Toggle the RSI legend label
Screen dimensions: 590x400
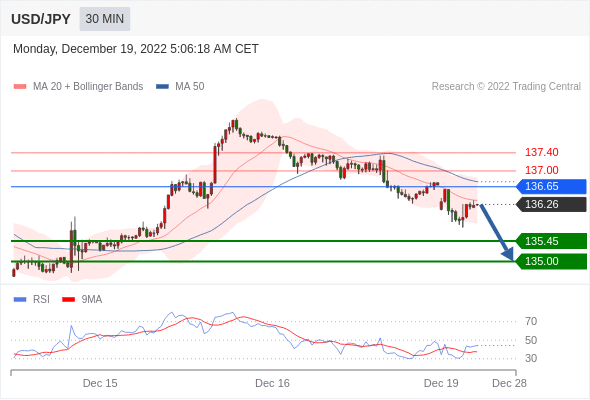click(41, 300)
